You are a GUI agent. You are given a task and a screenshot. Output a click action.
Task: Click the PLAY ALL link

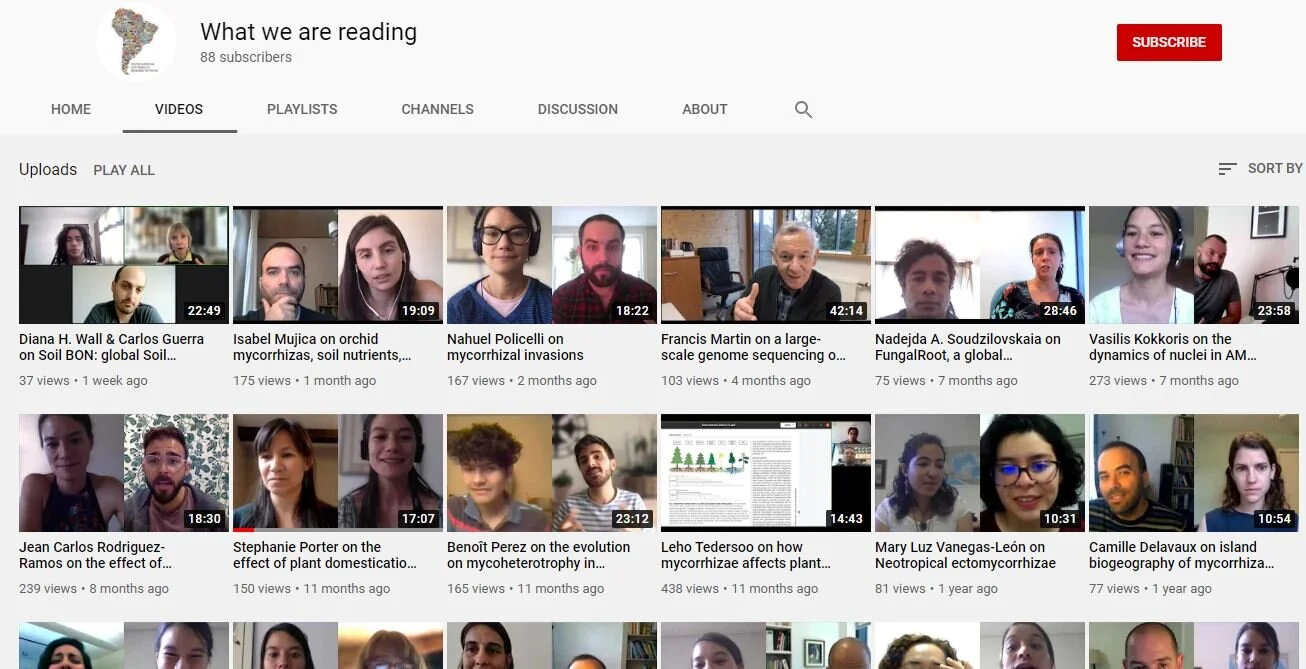click(123, 170)
